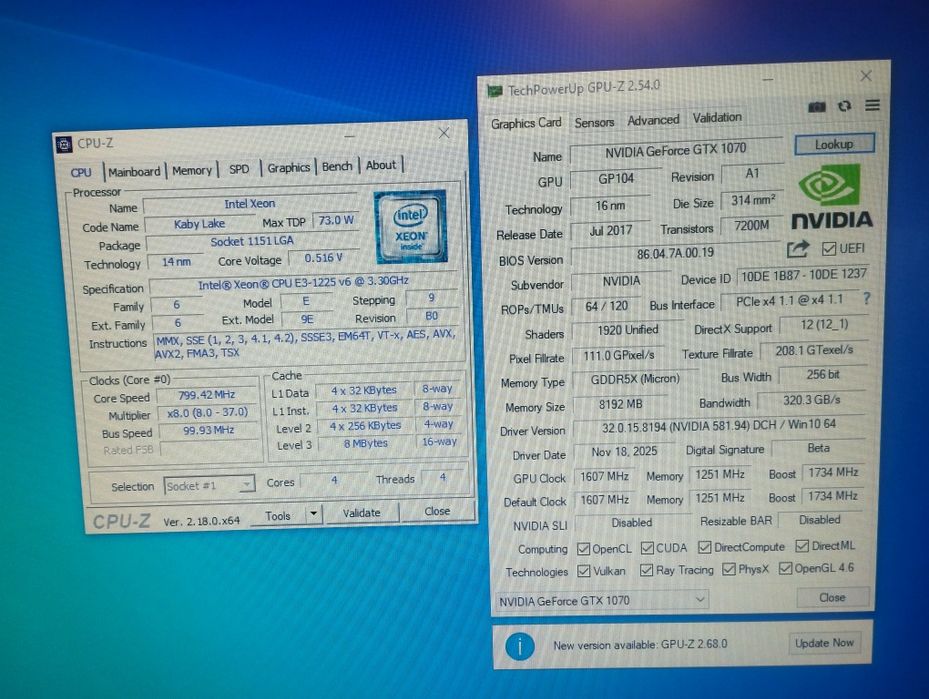This screenshot has width=929, height=699.
Task: Click the Package value Socket 1151 LGA
Action: point(252,241)
